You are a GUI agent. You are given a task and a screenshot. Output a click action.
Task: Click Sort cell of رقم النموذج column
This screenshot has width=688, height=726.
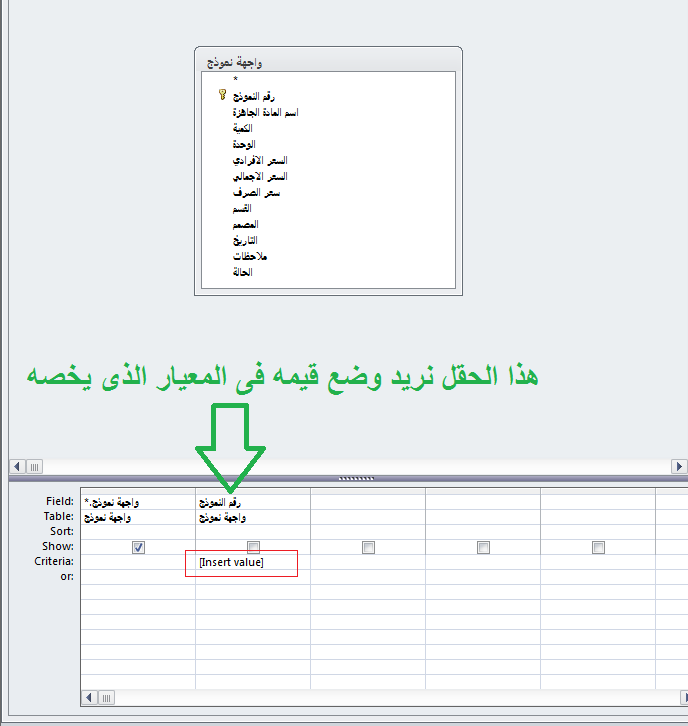point(253,532)
